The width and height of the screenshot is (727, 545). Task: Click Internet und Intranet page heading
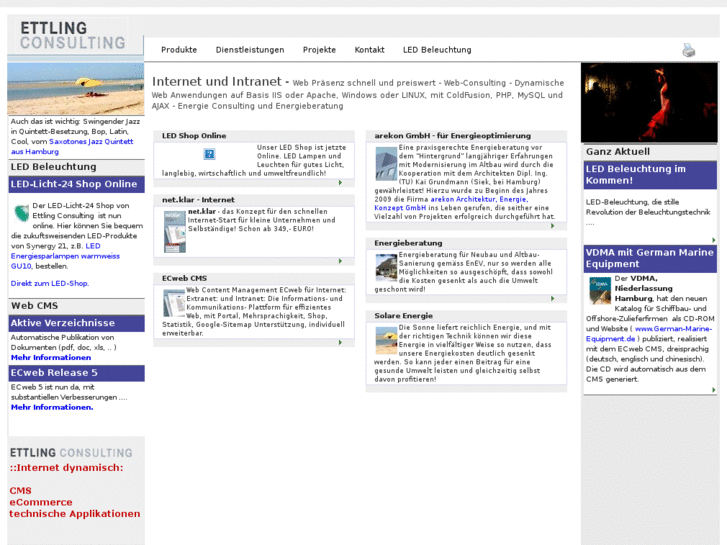(x=217, y=82)
